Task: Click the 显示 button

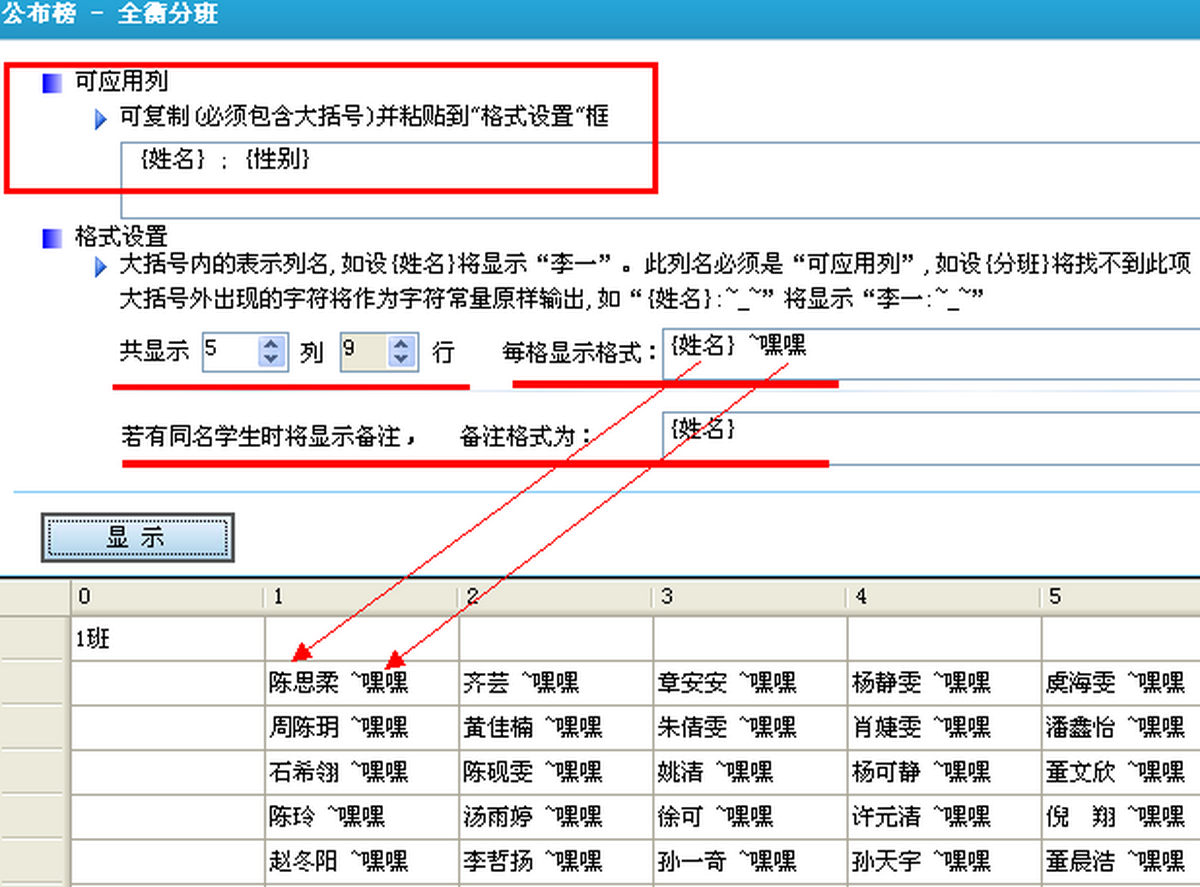Action: pyautogui.click(x=137, y=538)
